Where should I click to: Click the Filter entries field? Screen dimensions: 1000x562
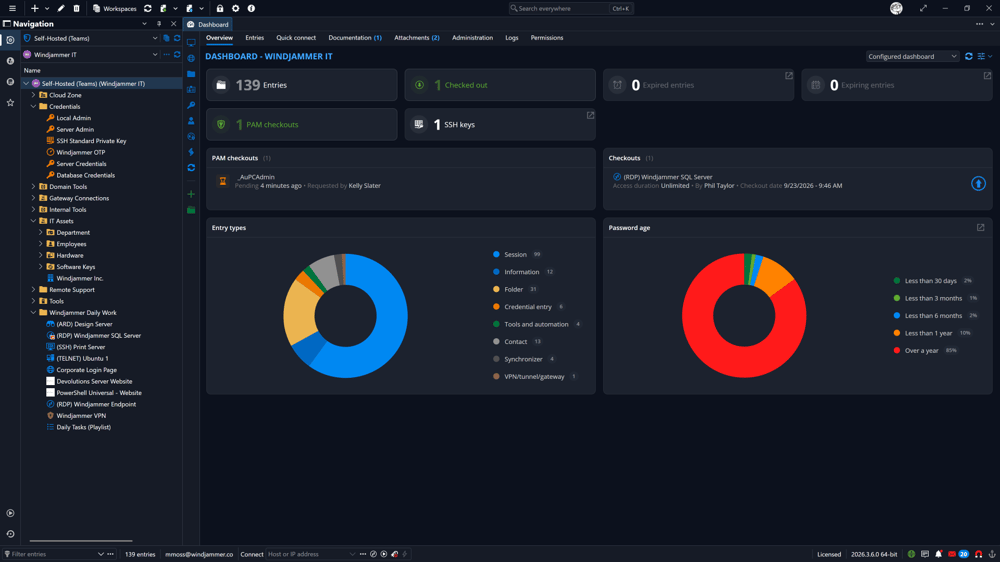coord(54,554)
